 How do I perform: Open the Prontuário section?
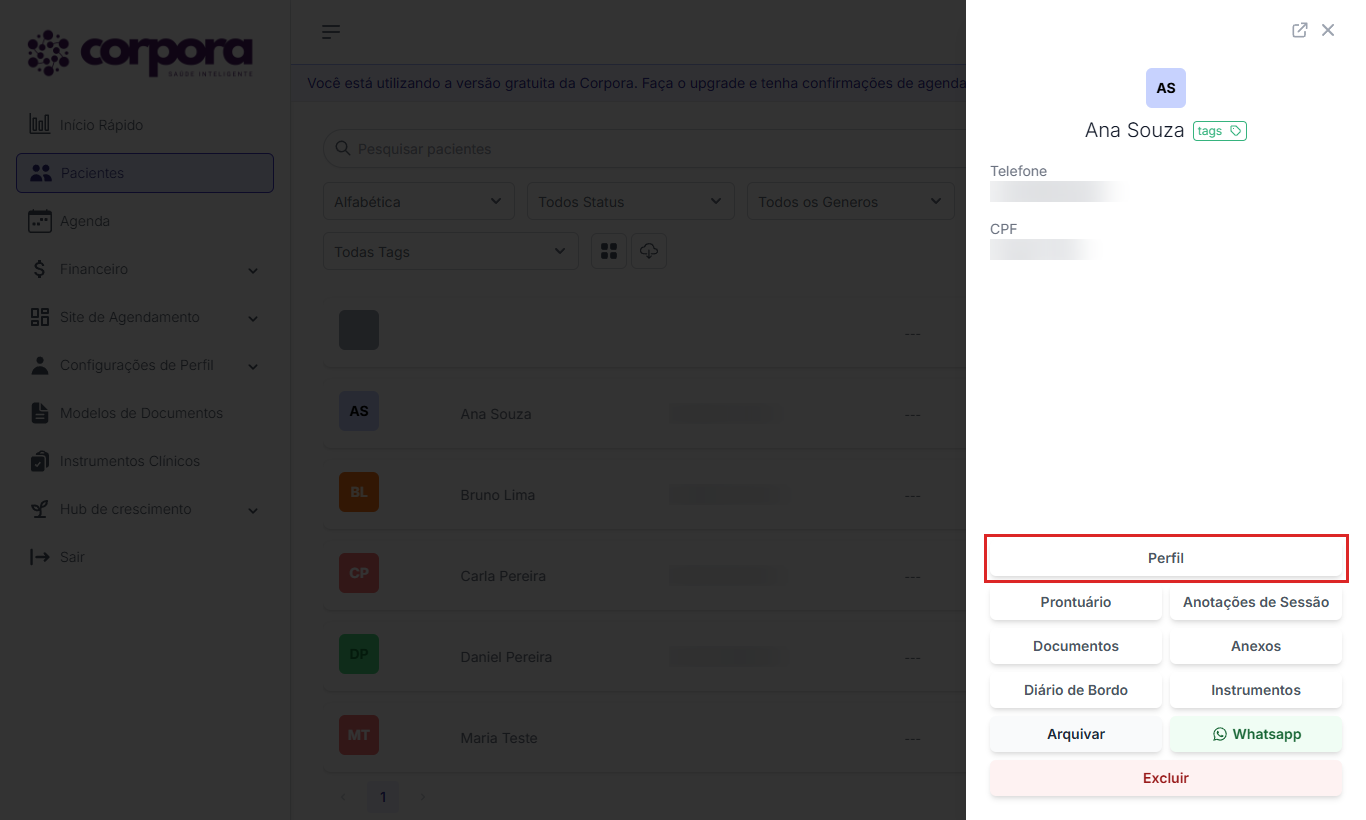click(x=1076, y=602)
